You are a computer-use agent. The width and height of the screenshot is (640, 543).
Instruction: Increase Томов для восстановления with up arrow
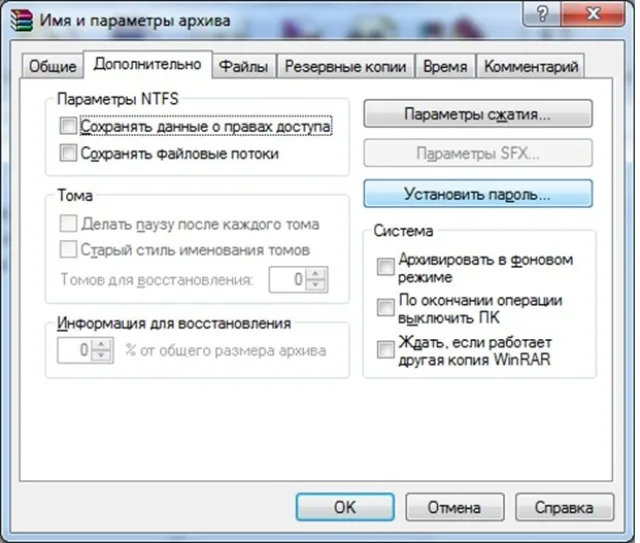pos(316,273)
